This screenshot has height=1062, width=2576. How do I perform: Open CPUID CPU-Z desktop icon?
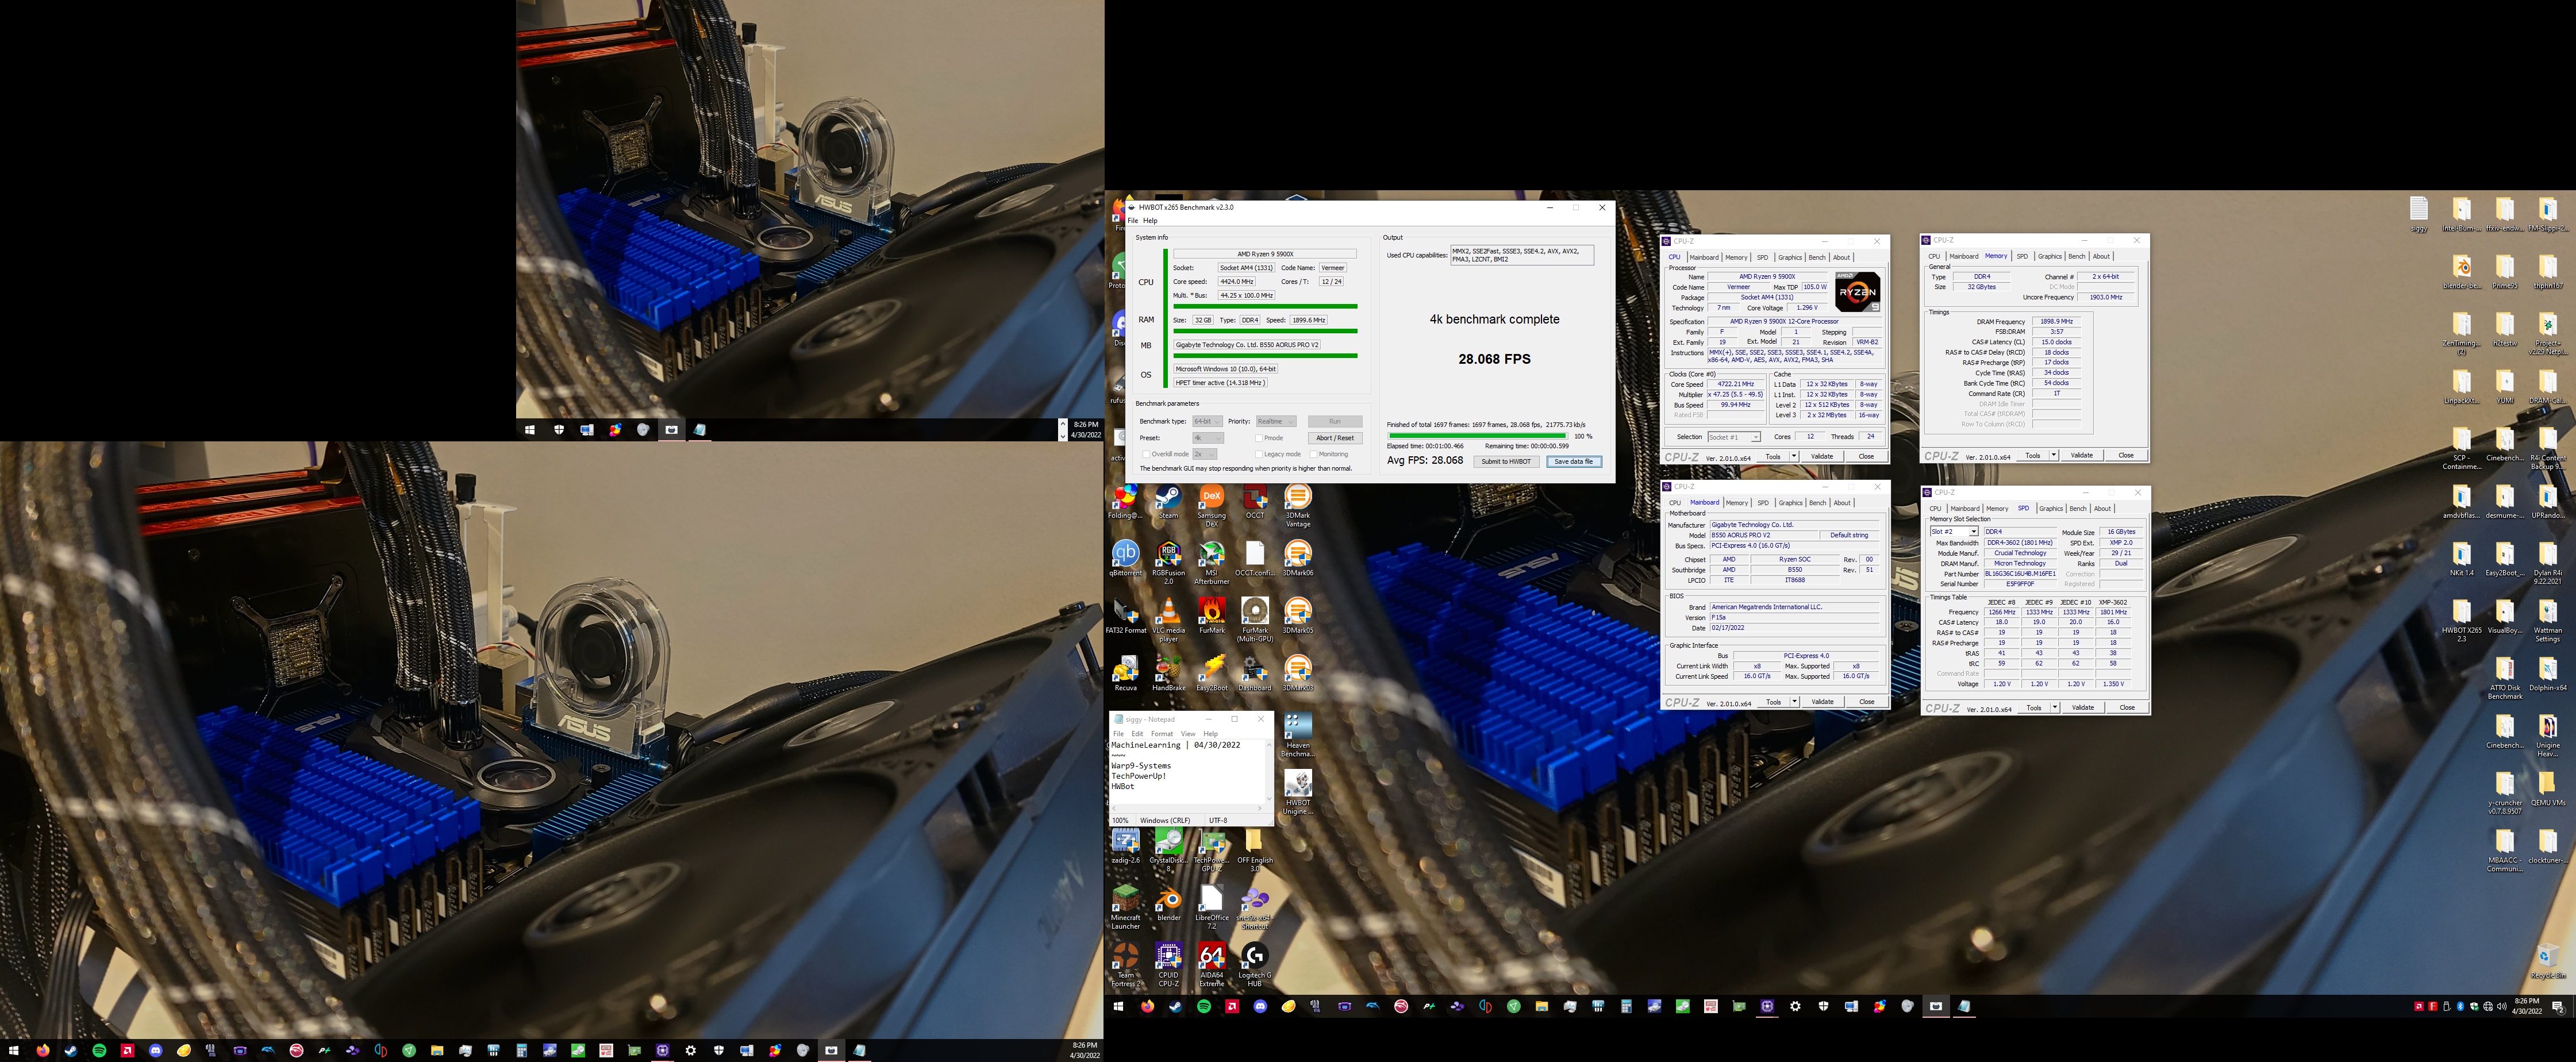tap(1168, 965)
